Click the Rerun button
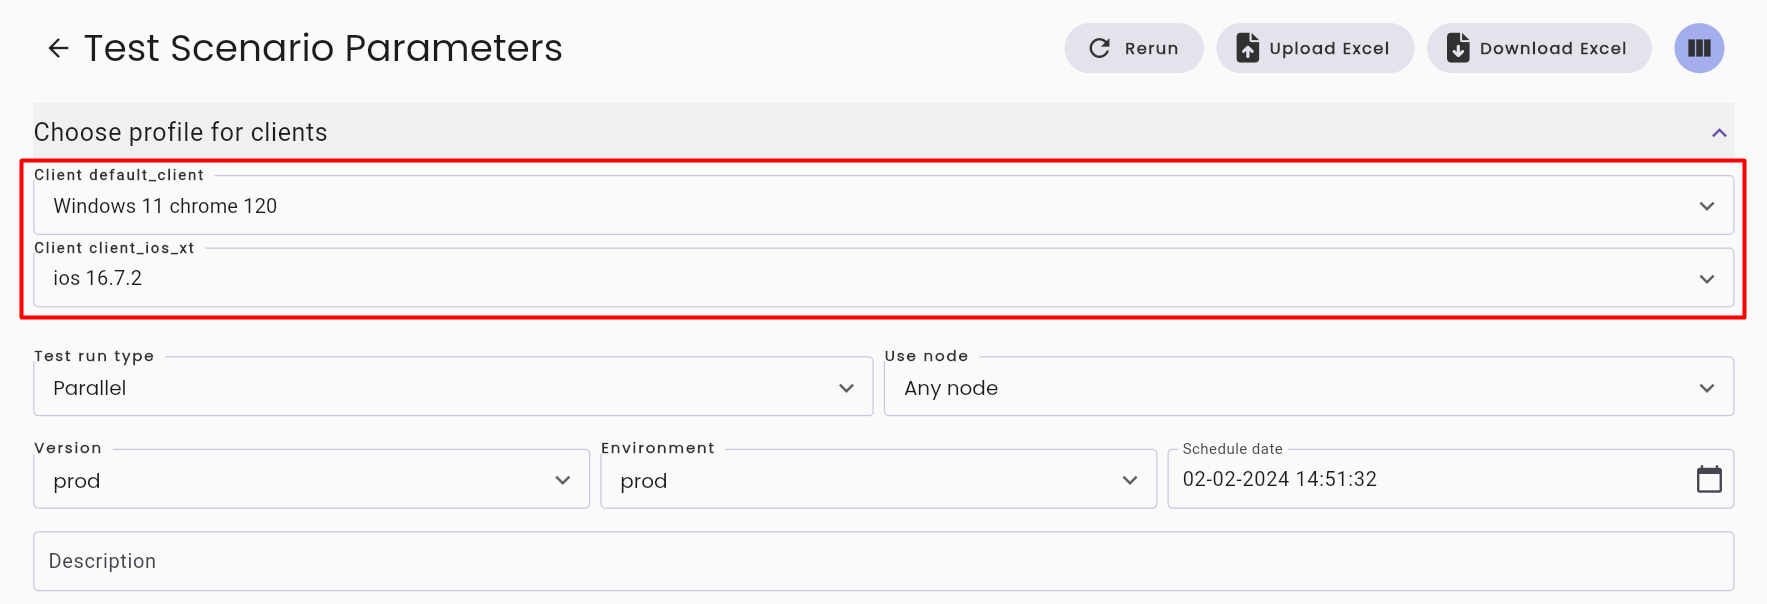The image size is (1767, 604). tap(1134, 48)
